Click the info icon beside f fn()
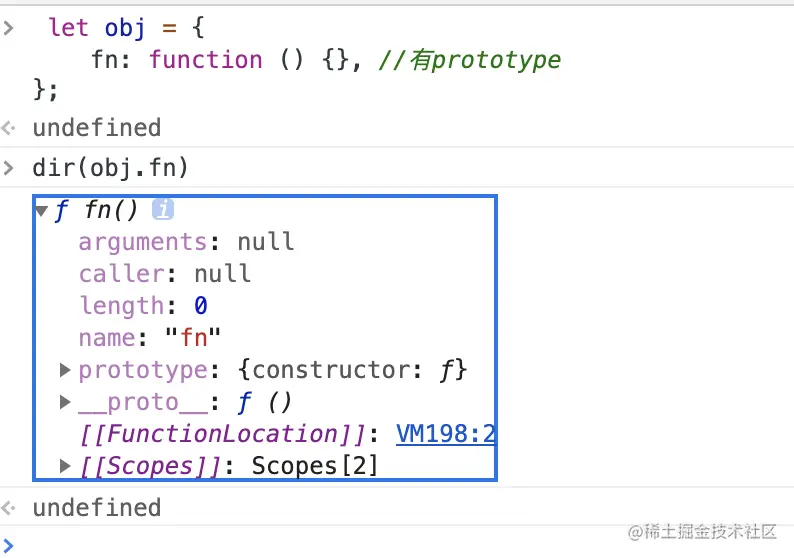 (162, 210)
